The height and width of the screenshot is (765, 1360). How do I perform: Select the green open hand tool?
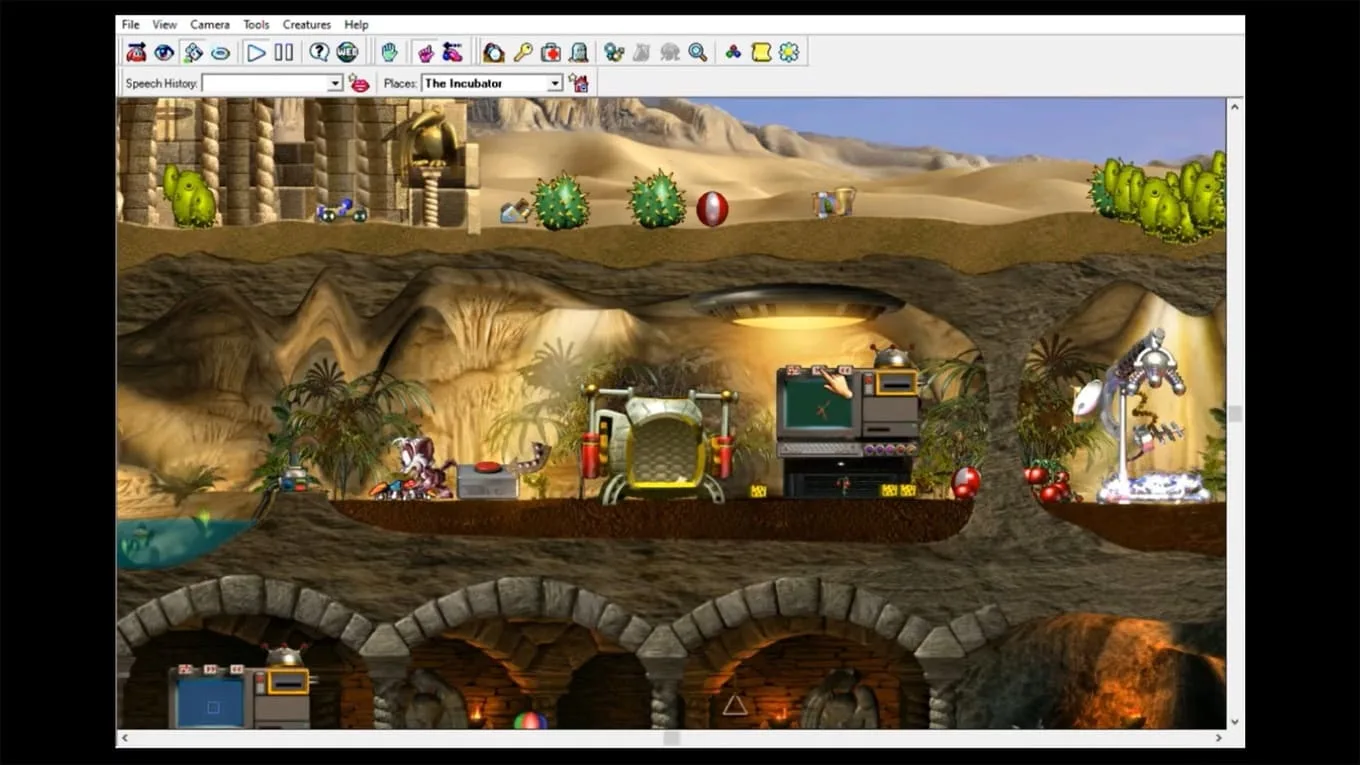[389, 52]
